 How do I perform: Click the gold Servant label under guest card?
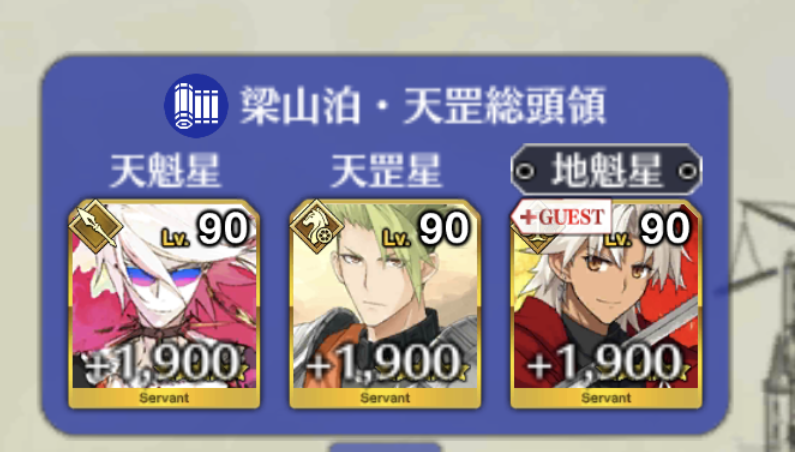tap(606, 398)
